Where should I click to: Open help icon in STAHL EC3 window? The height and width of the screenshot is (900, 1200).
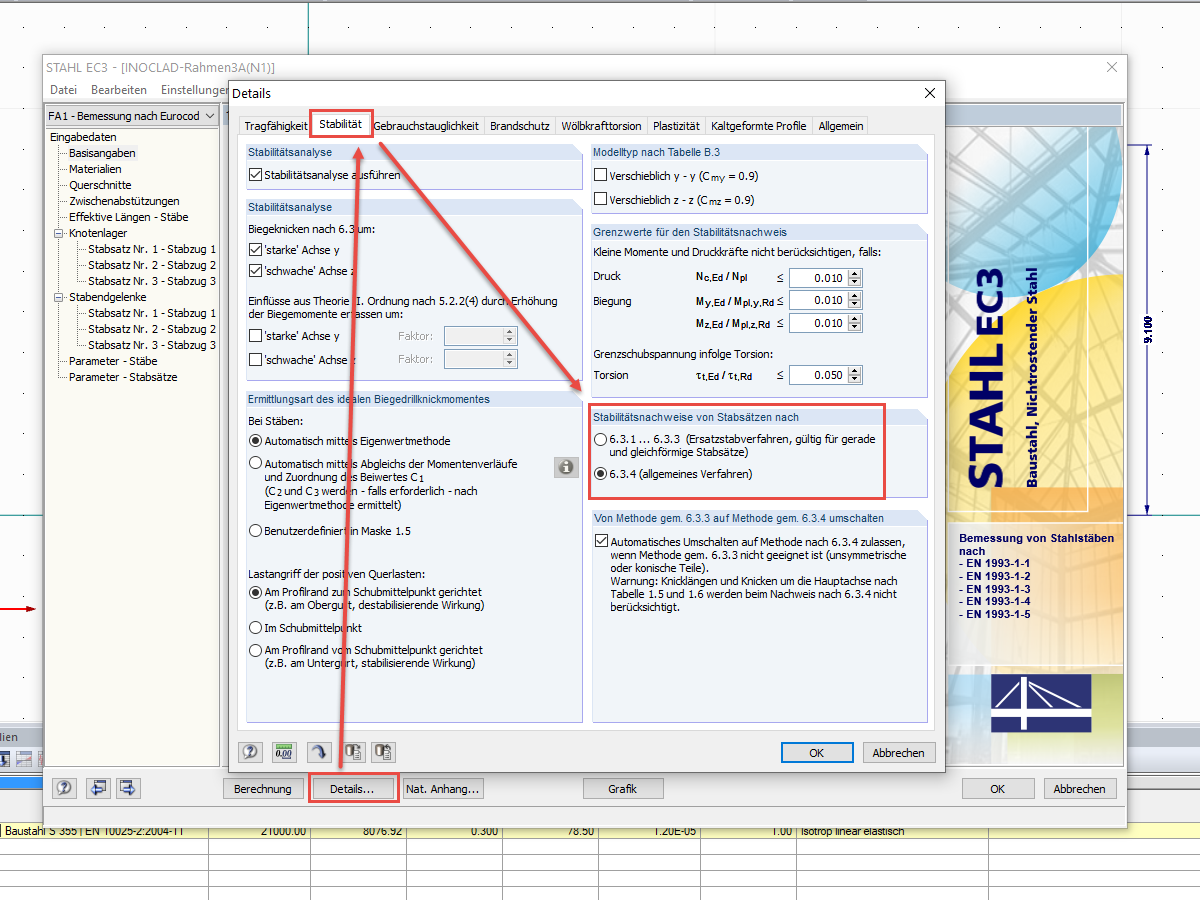(x=65, y=788)
